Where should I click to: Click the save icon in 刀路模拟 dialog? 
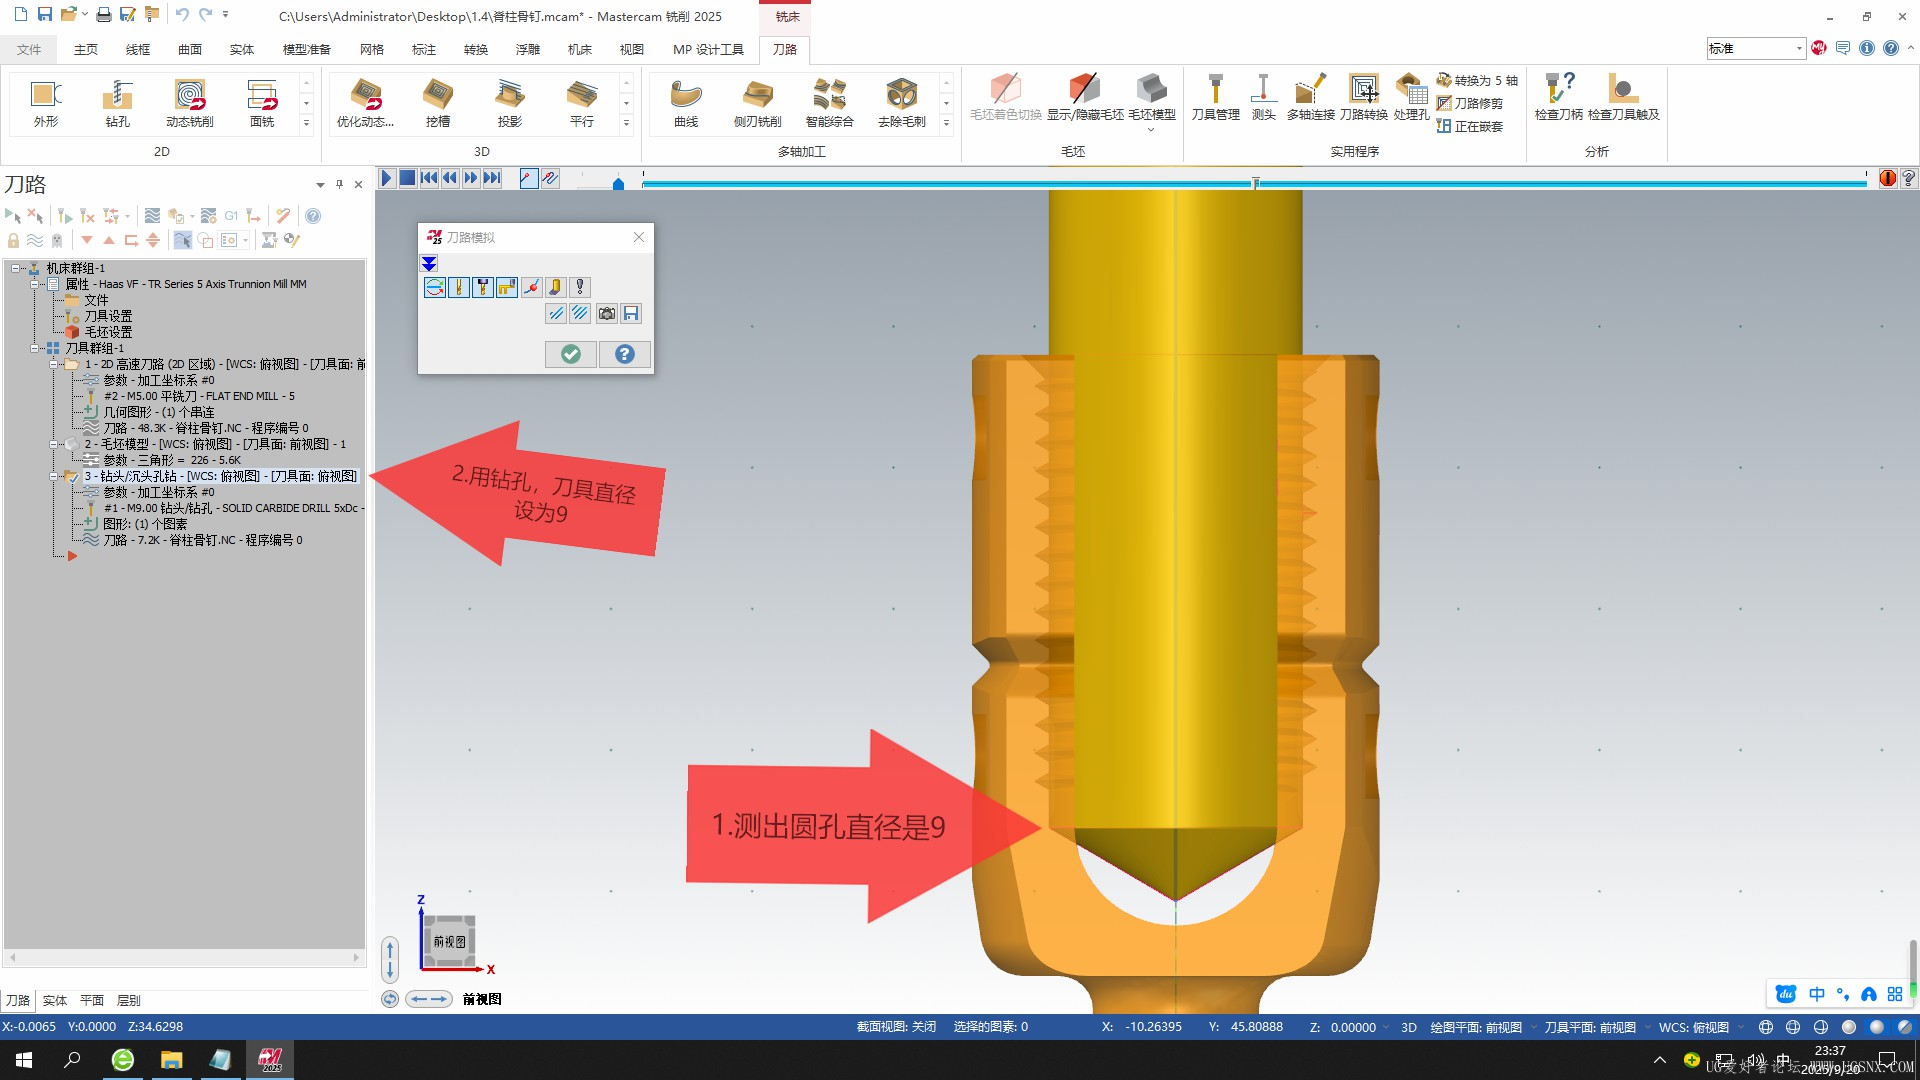click(x=631, y=314)
